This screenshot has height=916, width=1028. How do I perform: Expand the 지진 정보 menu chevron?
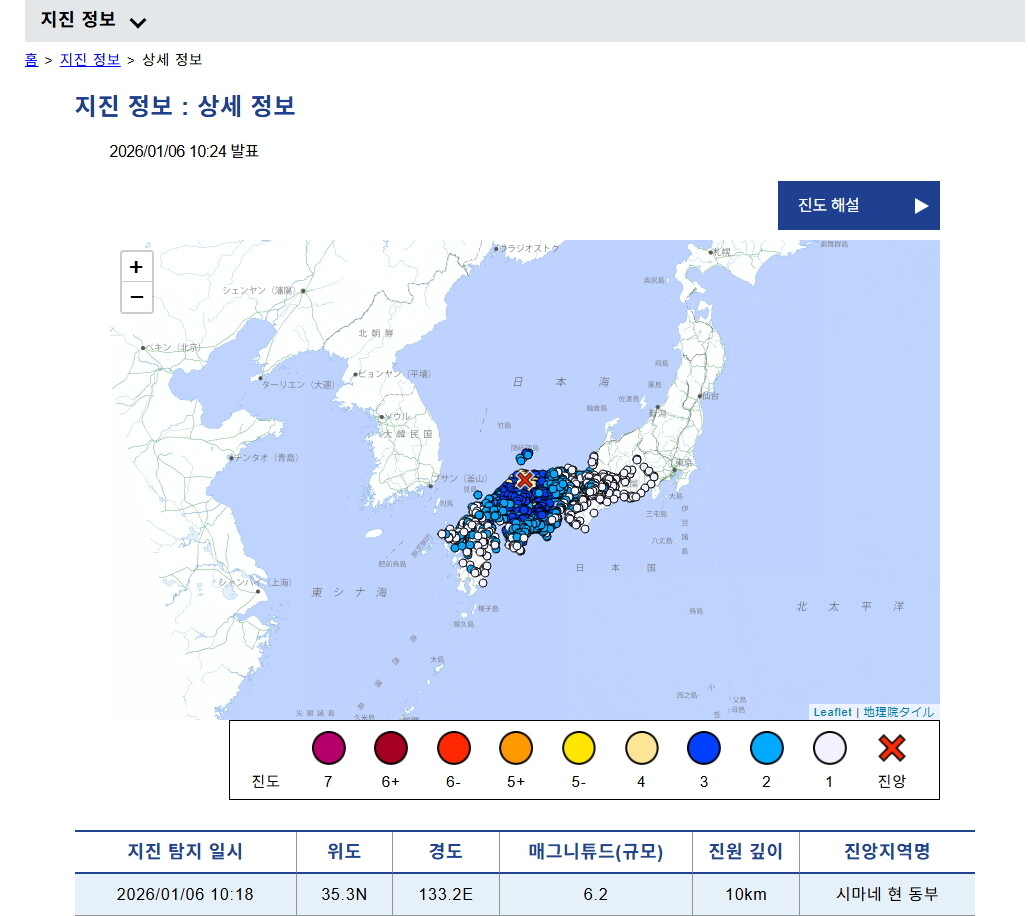(138, 23)
